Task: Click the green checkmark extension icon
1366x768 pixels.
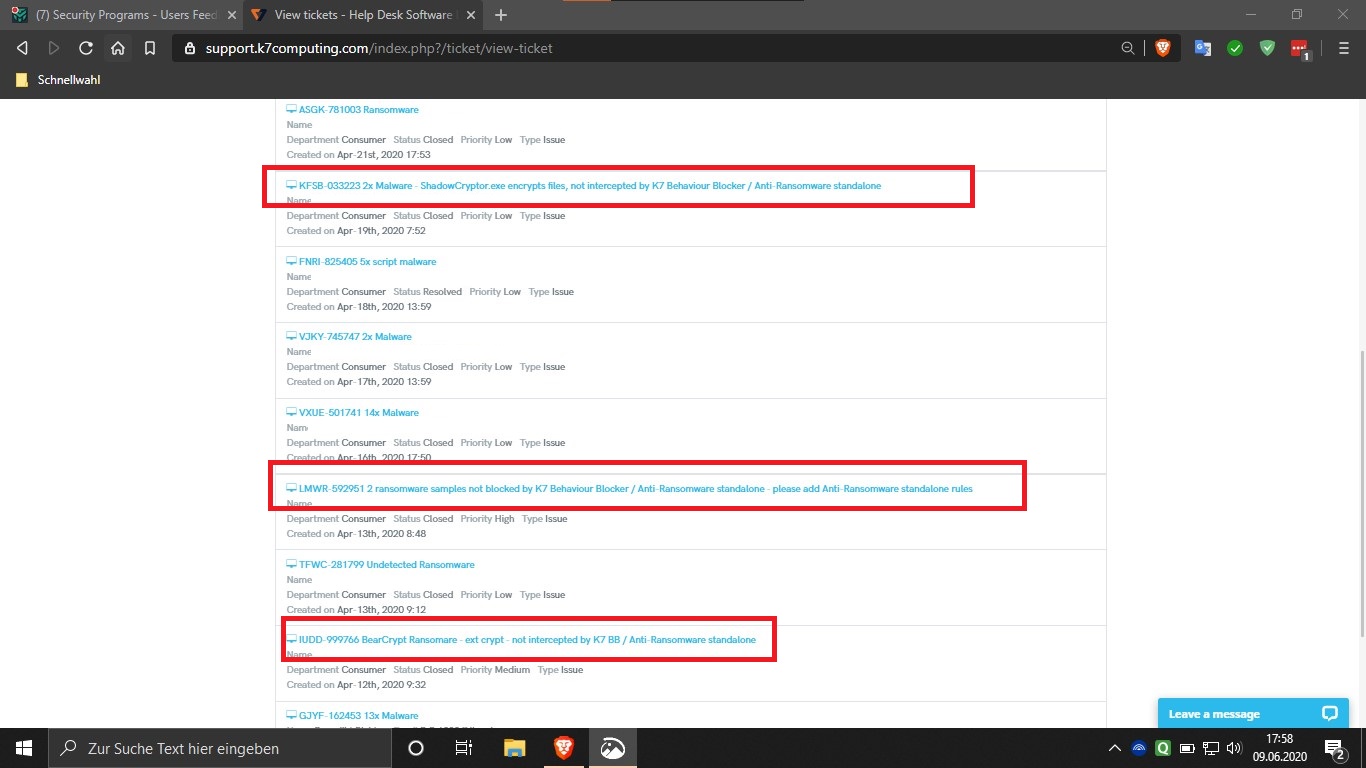Action: tap(1235, 48)
